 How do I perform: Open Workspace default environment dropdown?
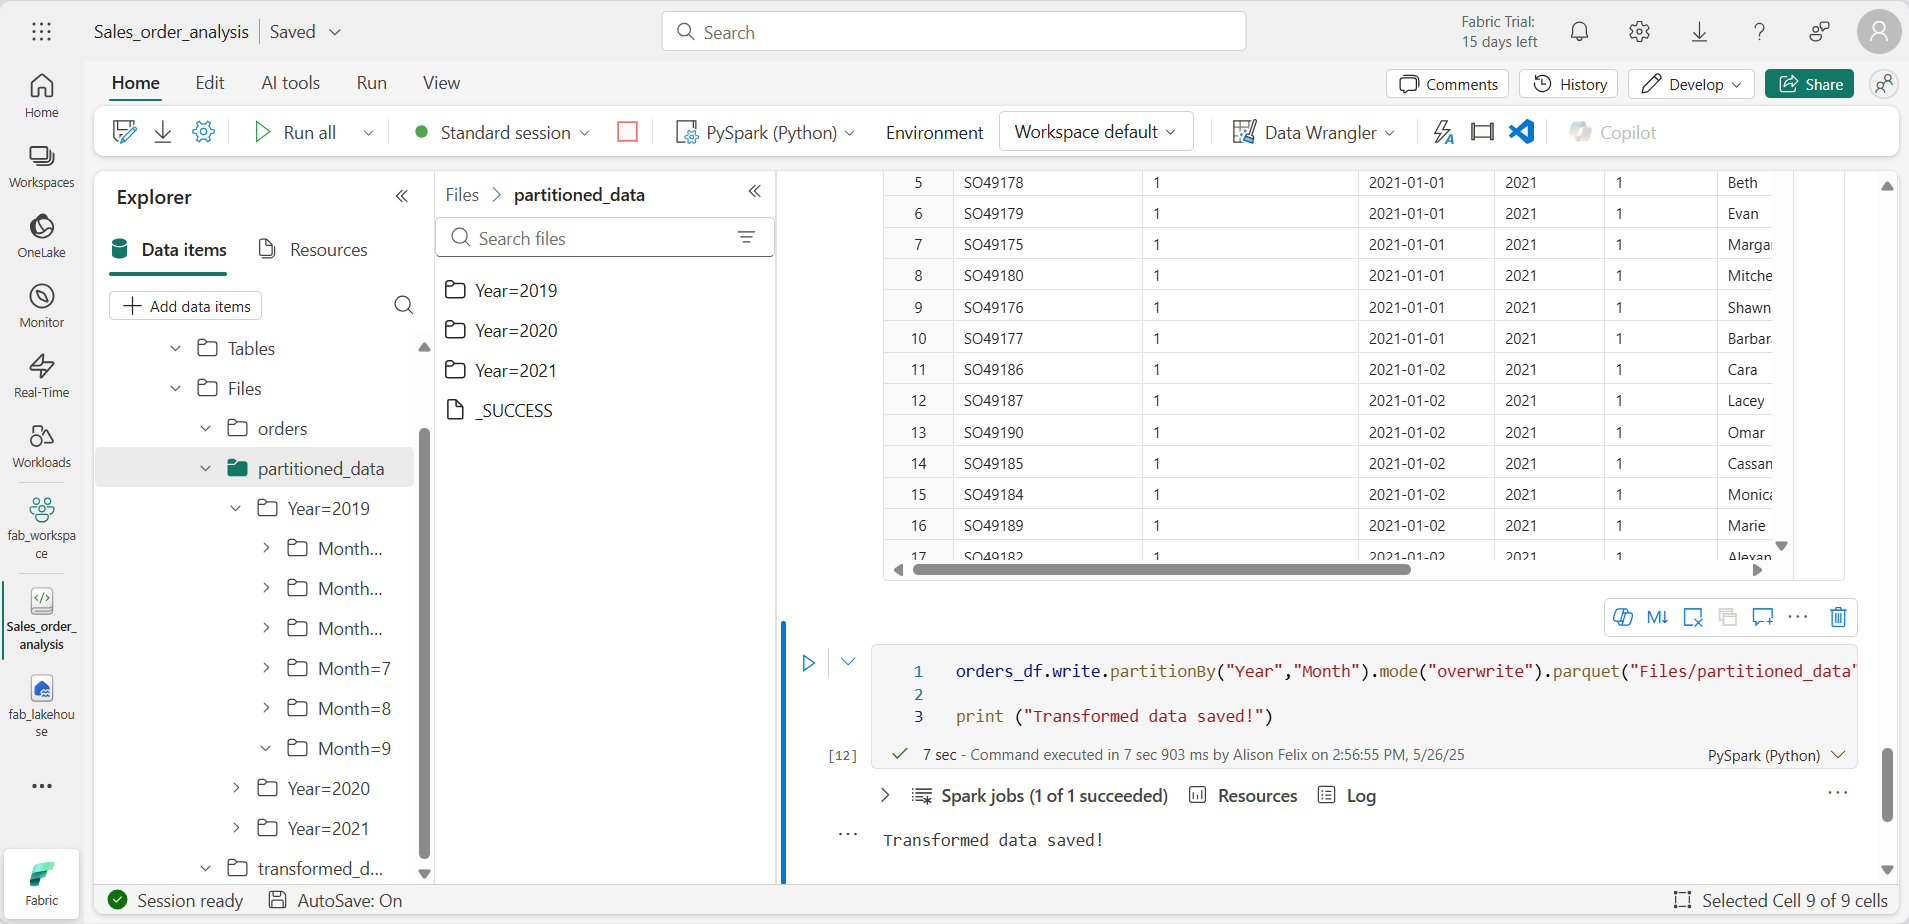point(1096,132)
